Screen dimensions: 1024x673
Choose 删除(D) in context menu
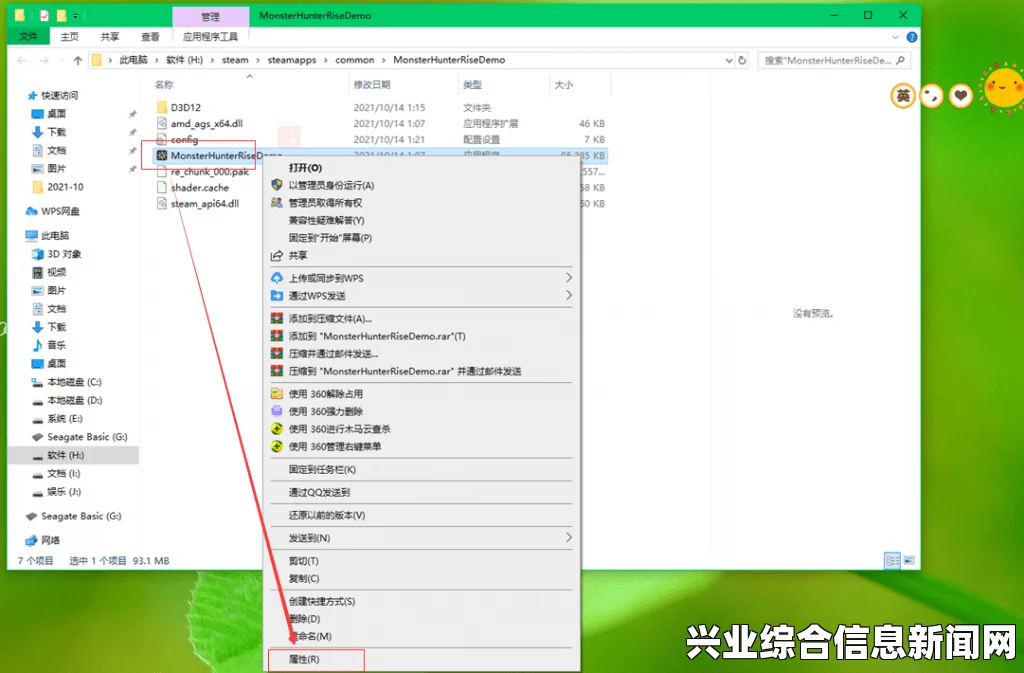304,619
